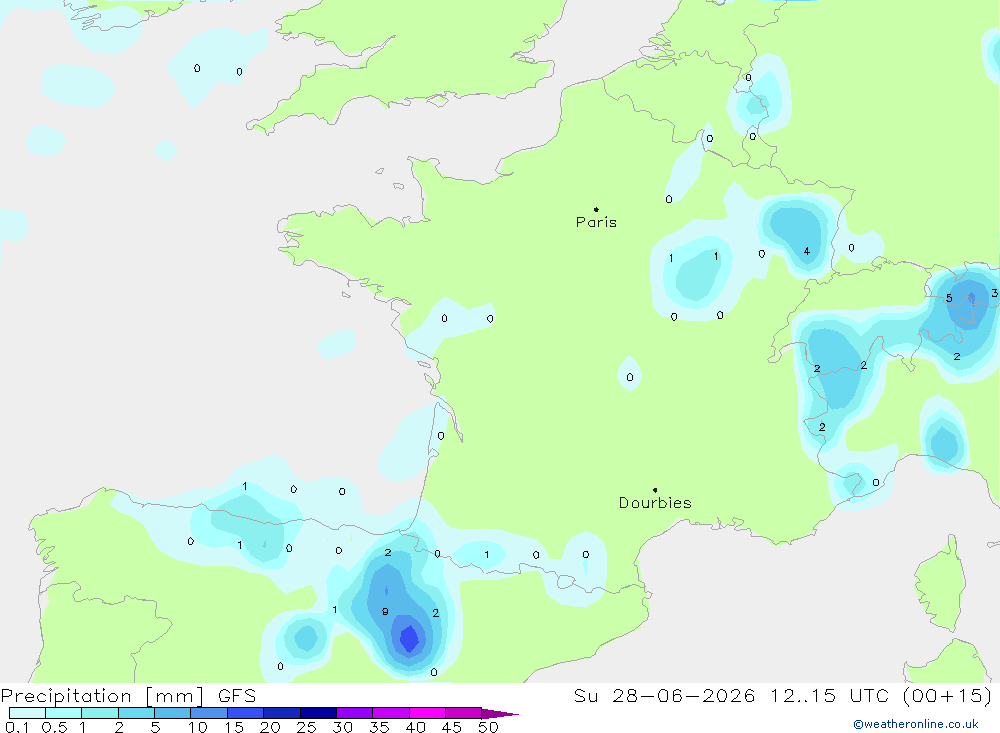This screenshot has width=1000, height=733.
Task: Click the weatheronline.co.uk copyright link
Action: pos(916,724)
